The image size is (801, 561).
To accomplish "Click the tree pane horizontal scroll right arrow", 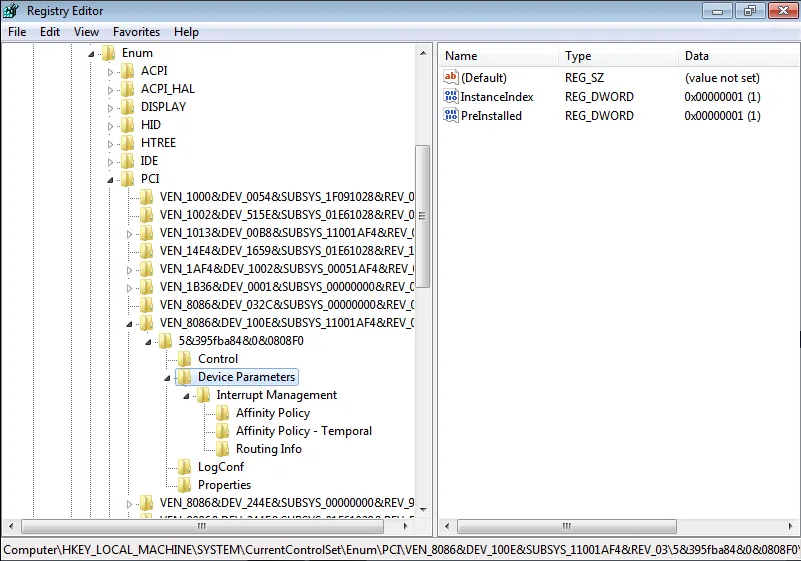I will (x=406, y=526).
